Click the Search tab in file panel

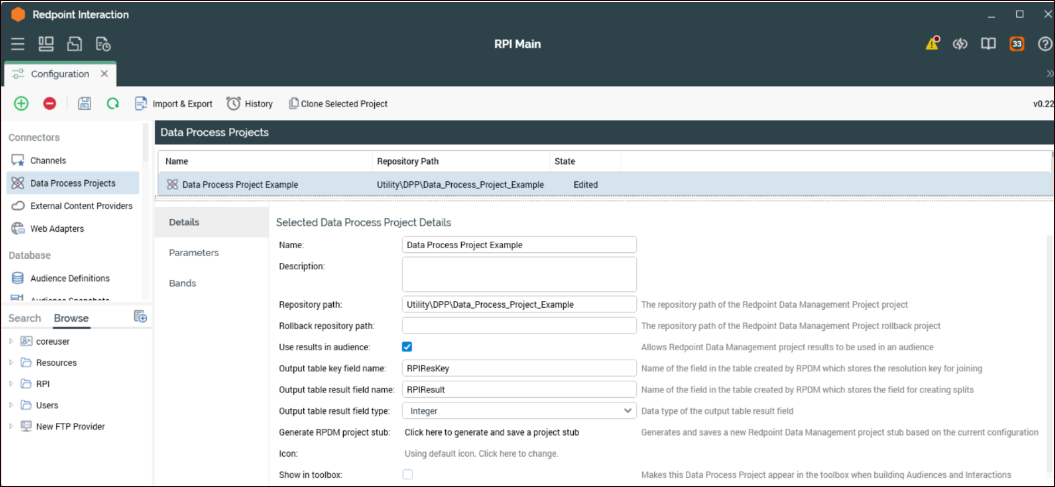[25, 319]
